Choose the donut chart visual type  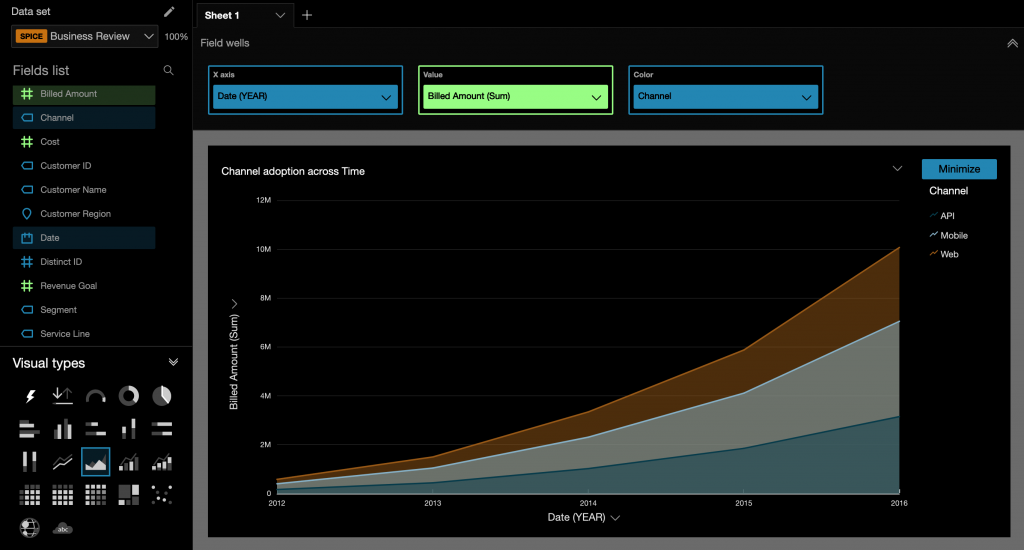coord(128,397)
